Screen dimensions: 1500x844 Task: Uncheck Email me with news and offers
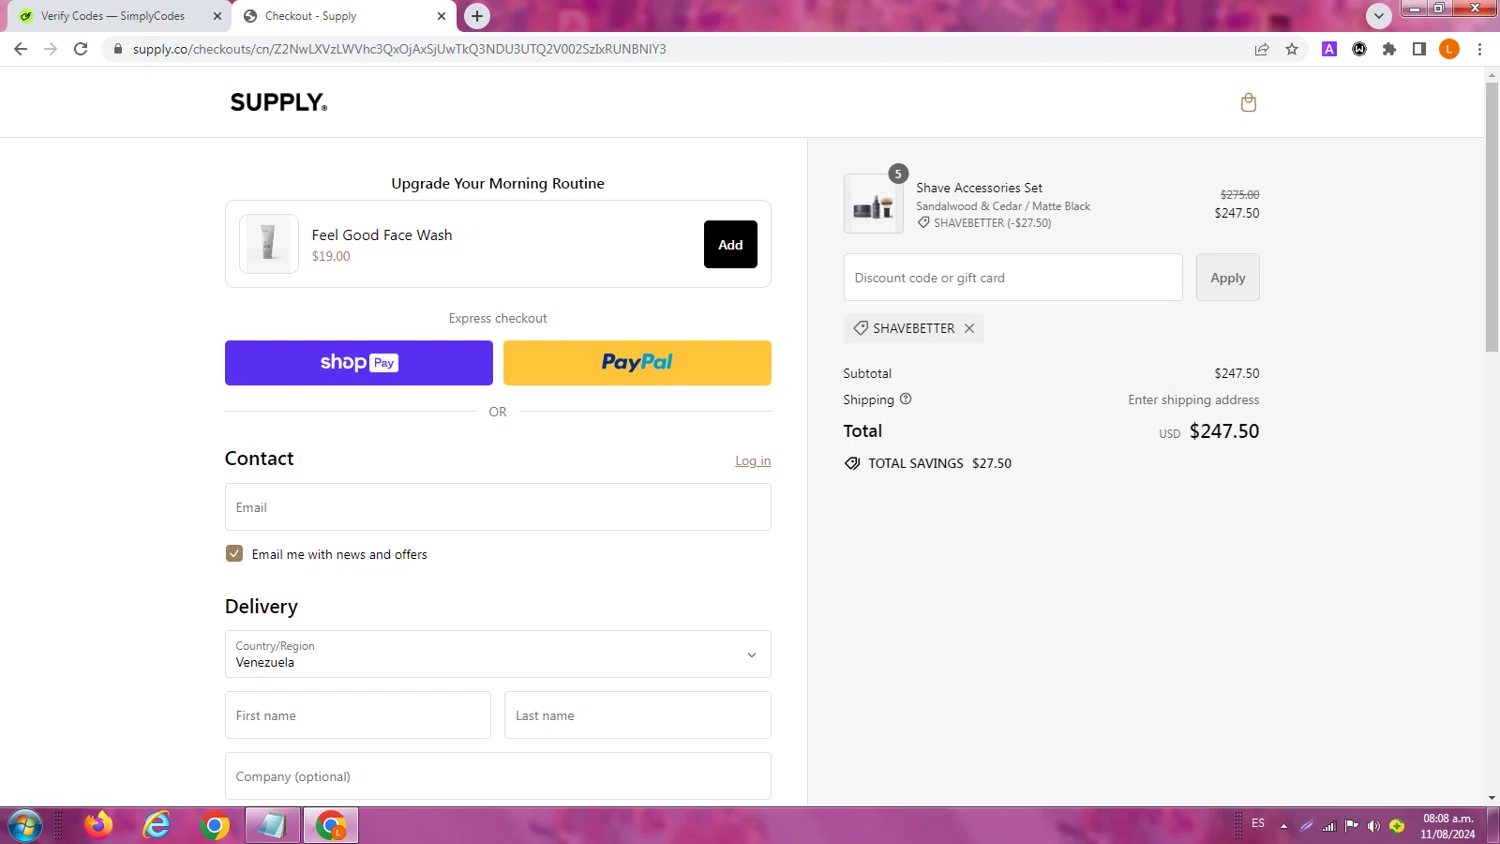coord(234,554)
